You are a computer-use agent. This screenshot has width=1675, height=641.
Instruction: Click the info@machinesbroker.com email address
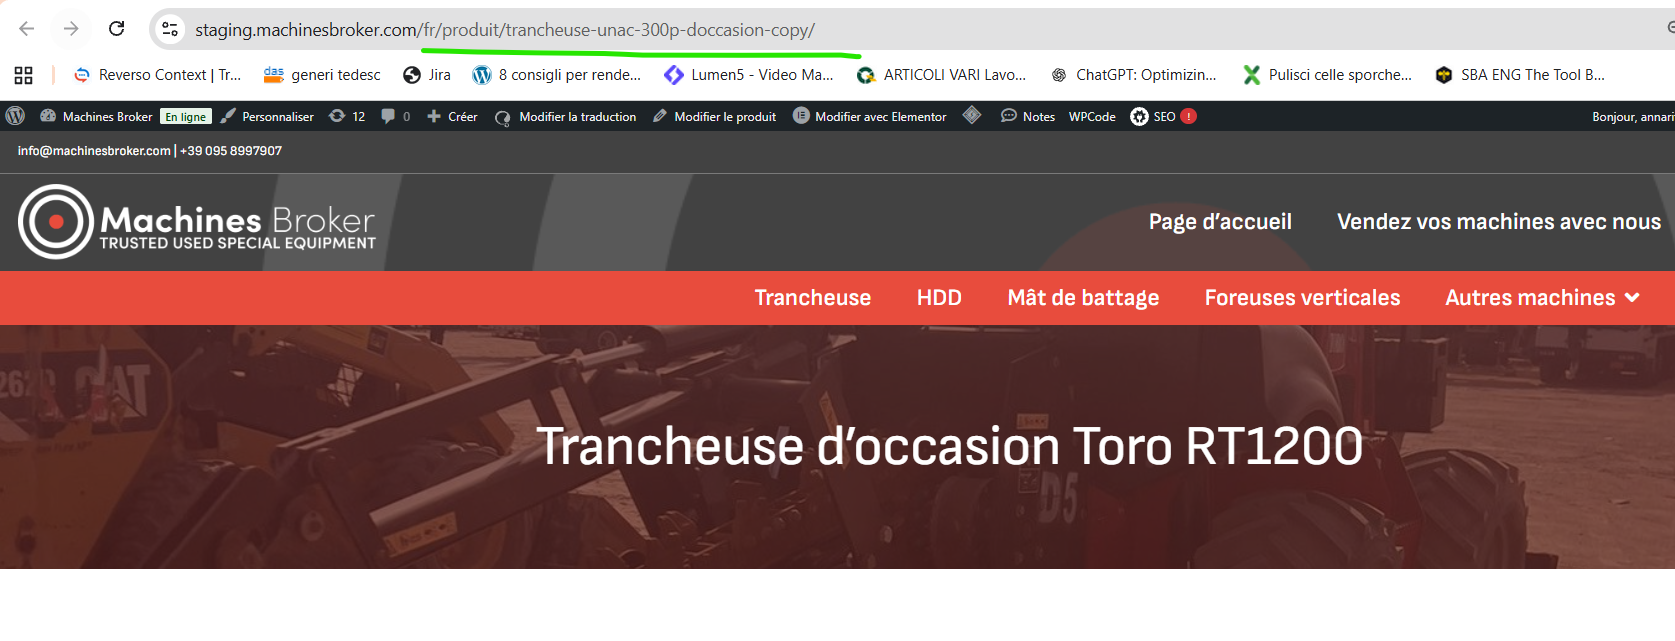tap(94, 151)
